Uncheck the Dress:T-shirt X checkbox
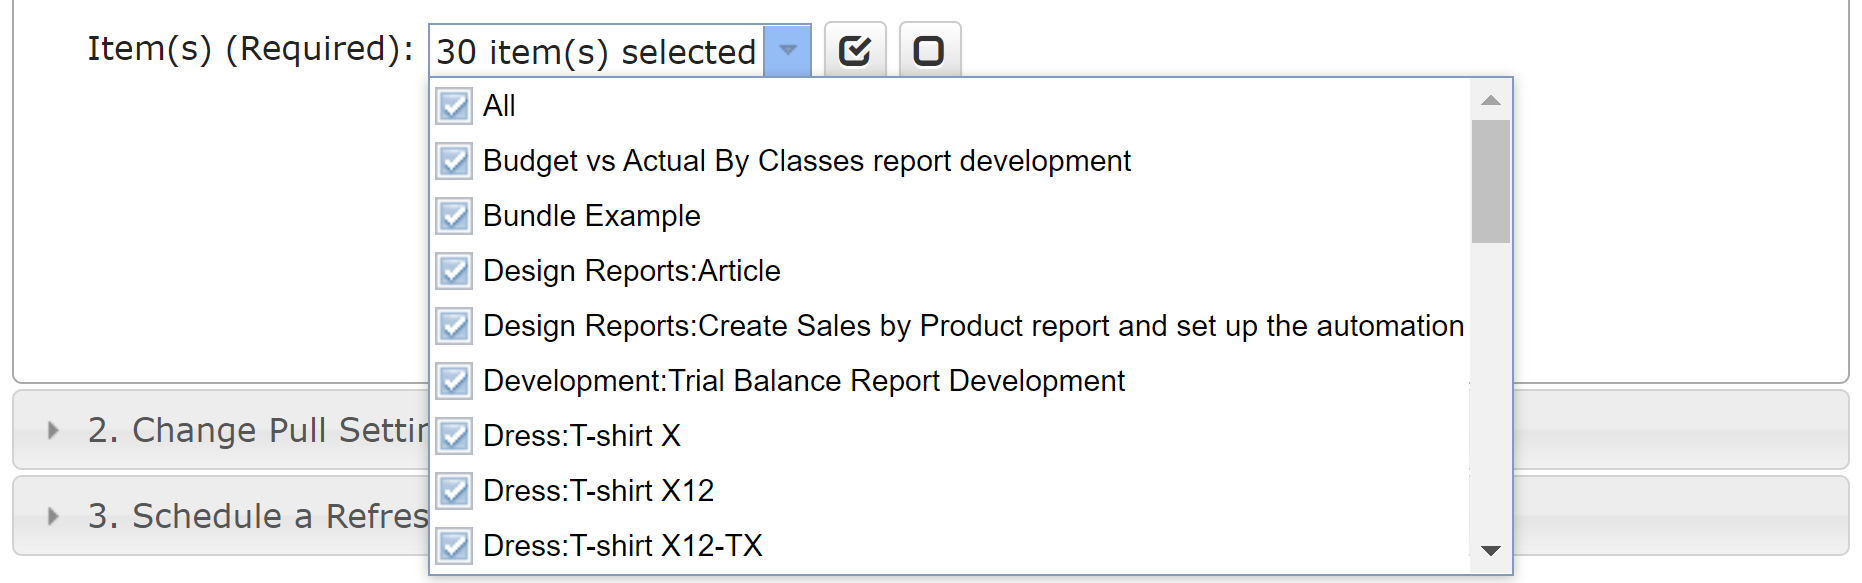Image resolution: width=1862 pixels, height=583 pixels. point(454,435)
